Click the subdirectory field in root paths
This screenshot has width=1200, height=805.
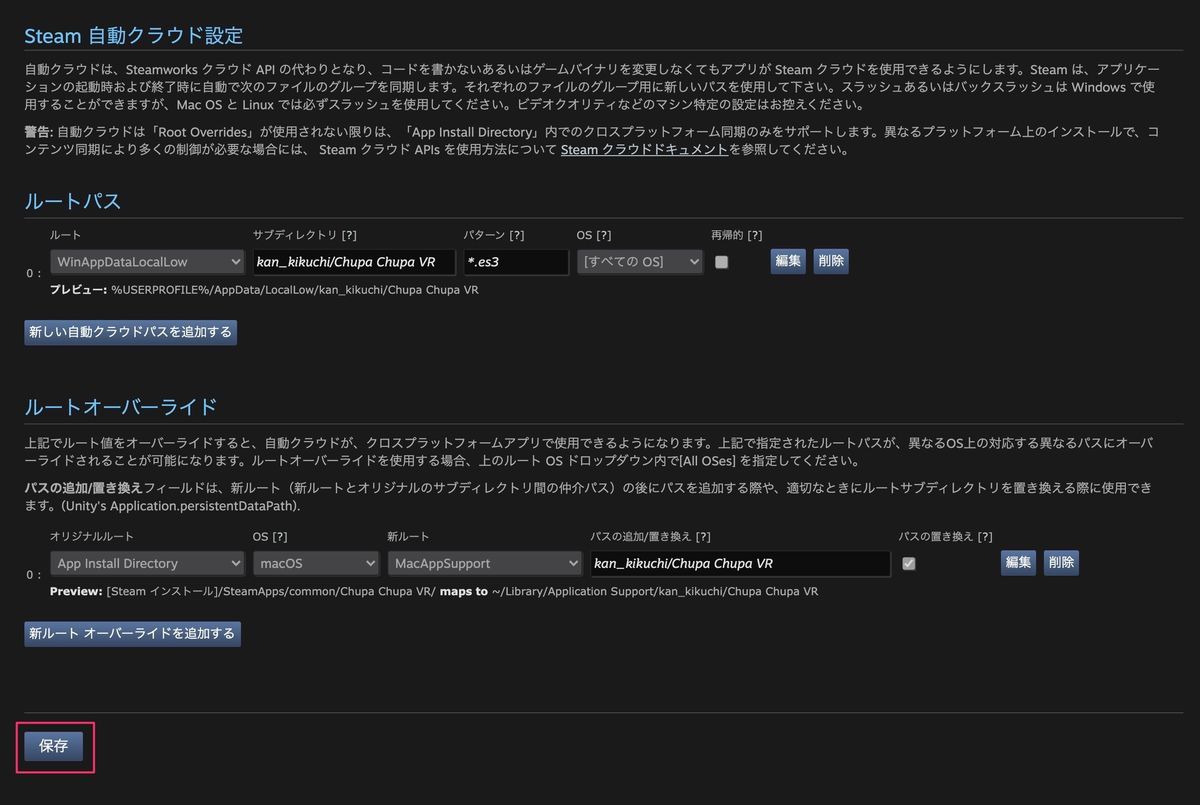(x=354, y=262)
